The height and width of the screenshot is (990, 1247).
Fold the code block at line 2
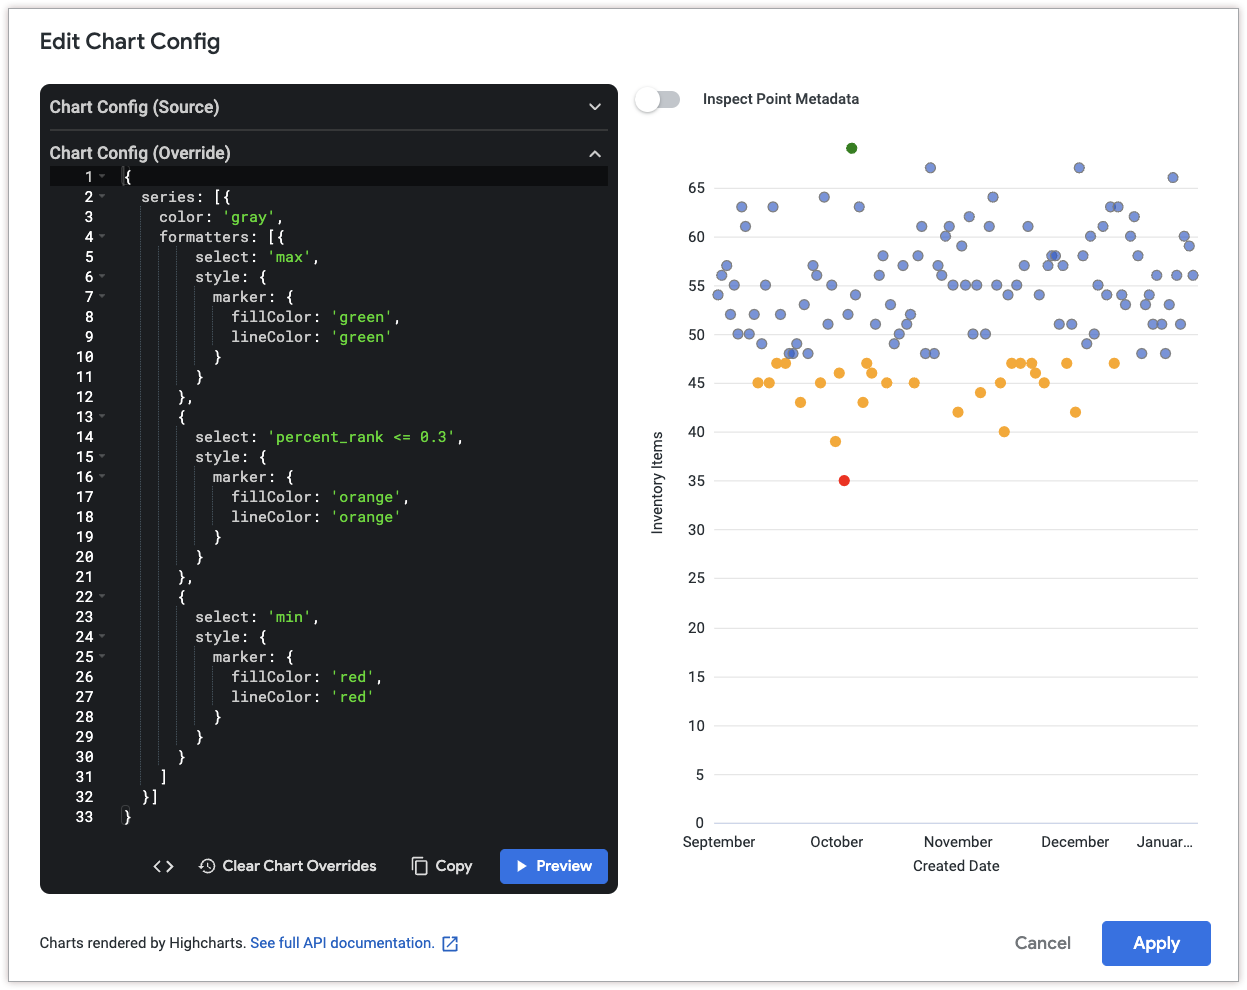tap(102, 197)
